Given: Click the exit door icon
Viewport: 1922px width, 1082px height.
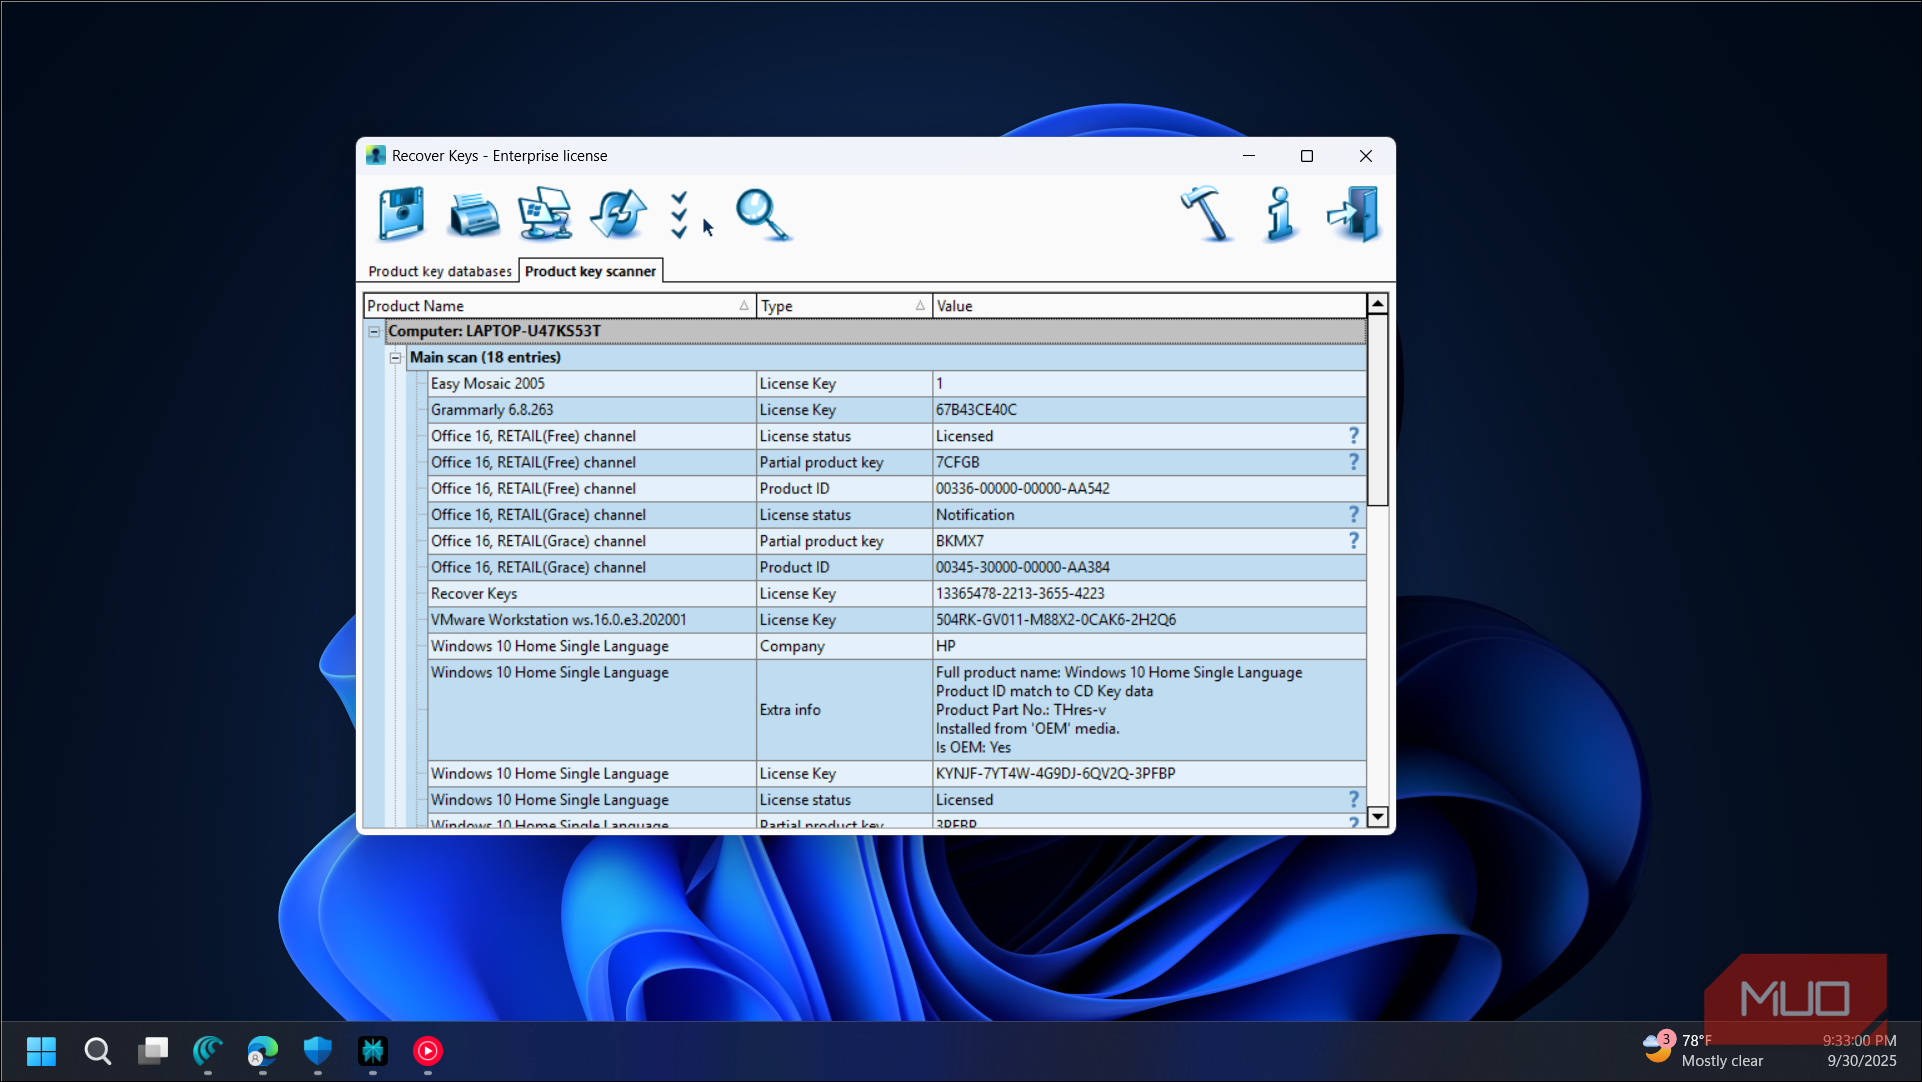Looking at the screenshot, I should coord(1354,214).
